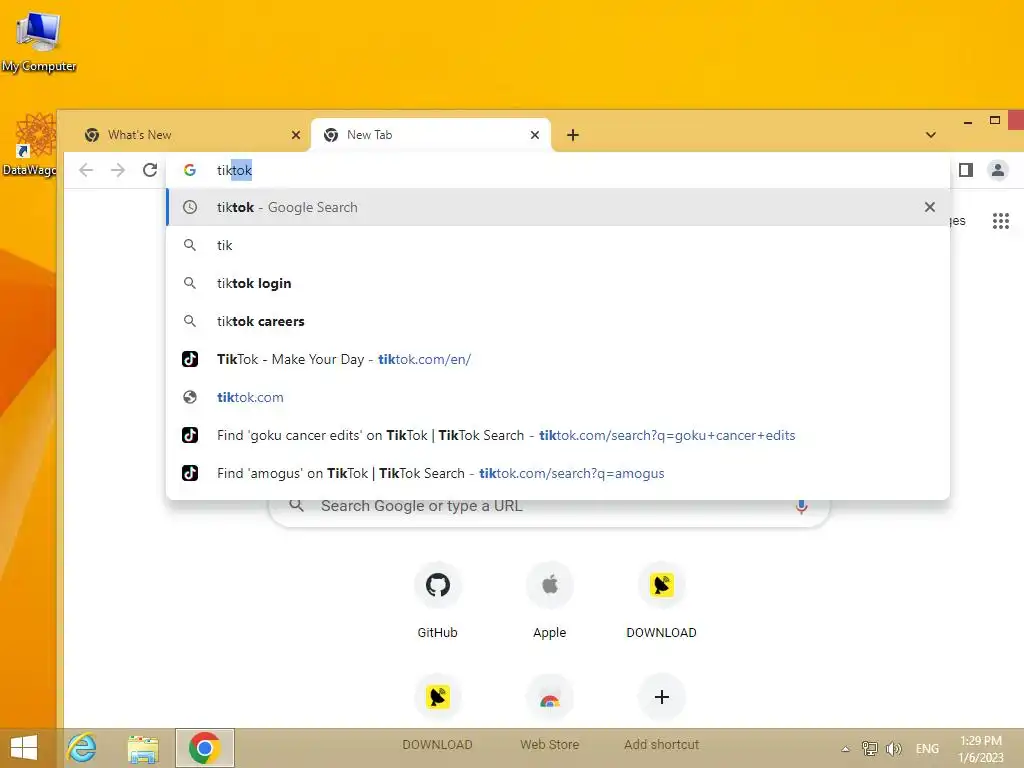The height and width of the screenshot is (768, 1024).
Task: Open the Chrome profile avatar
Action: pyautogui.click(x=998, y=170)
